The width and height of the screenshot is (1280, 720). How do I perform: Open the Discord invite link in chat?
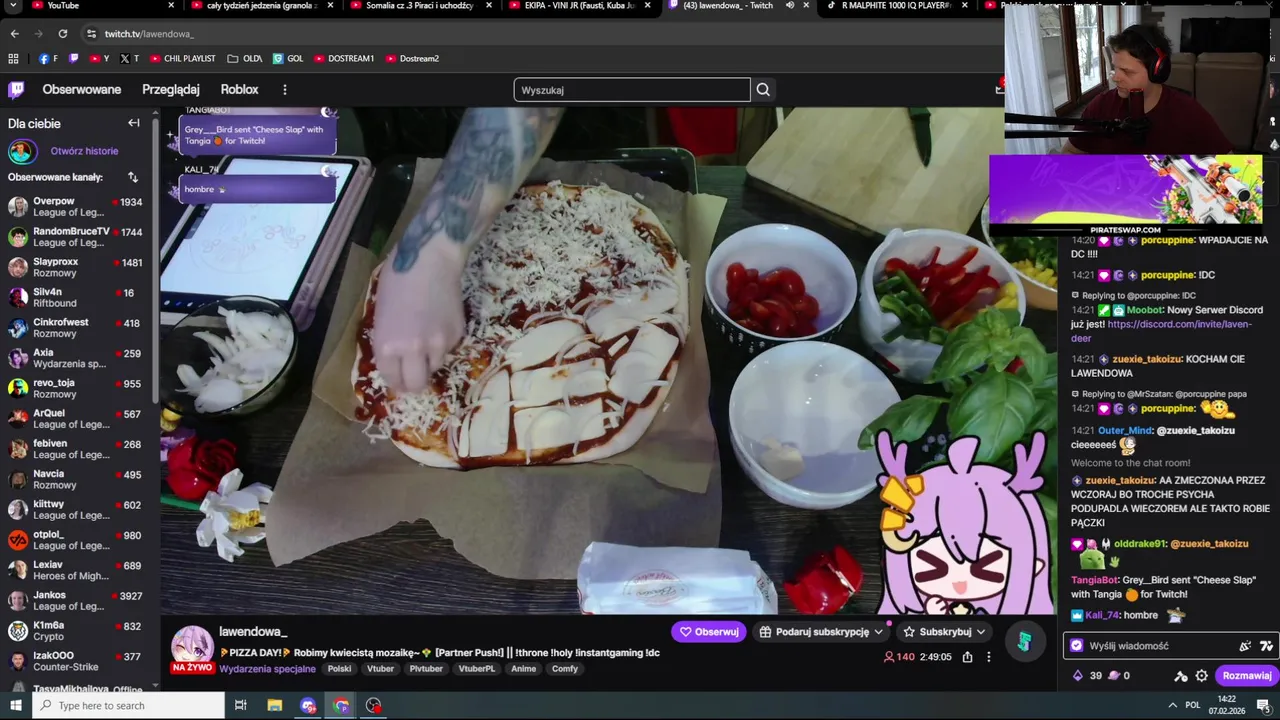[1161, 331]
